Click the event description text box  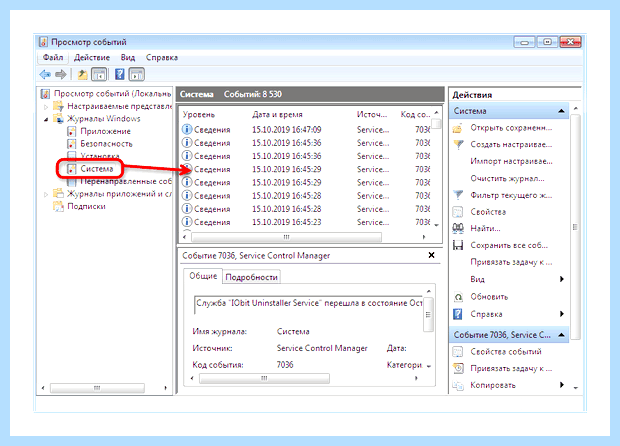pos(308,304)
